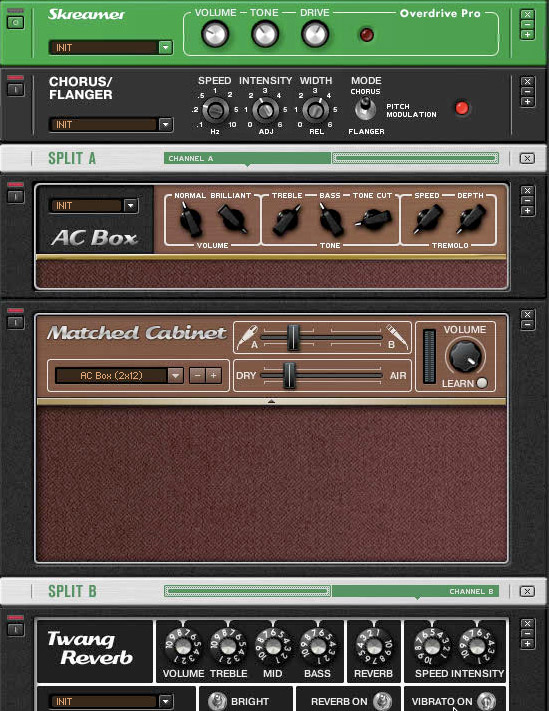Flip the Chorus/Flanger mode switch

(x=365, y=109)
